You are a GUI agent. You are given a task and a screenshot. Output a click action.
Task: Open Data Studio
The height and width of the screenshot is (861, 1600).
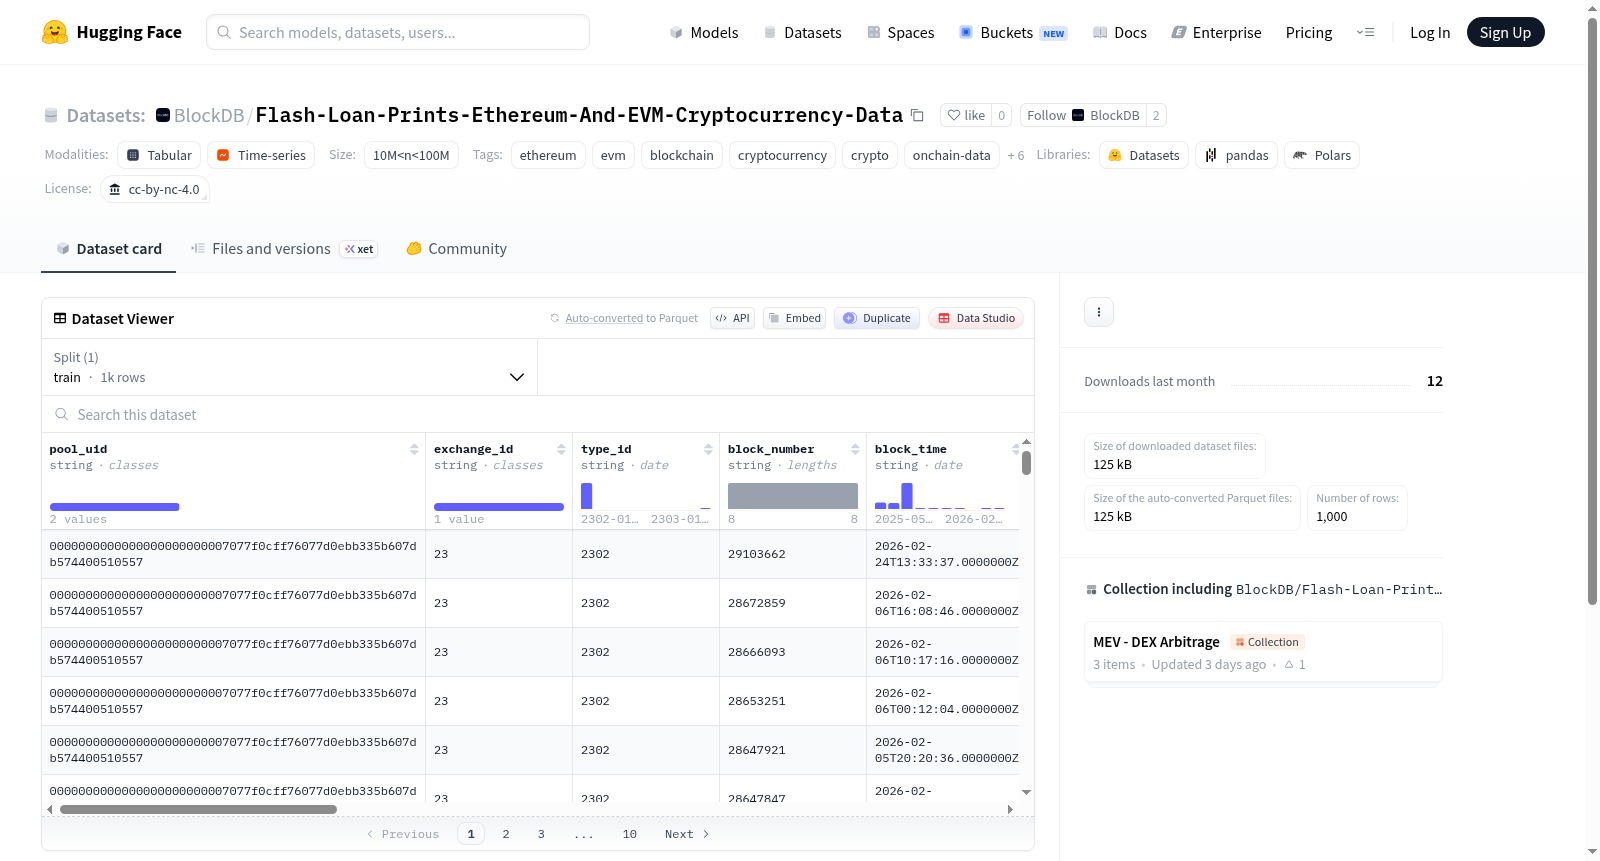click(976, 318)
